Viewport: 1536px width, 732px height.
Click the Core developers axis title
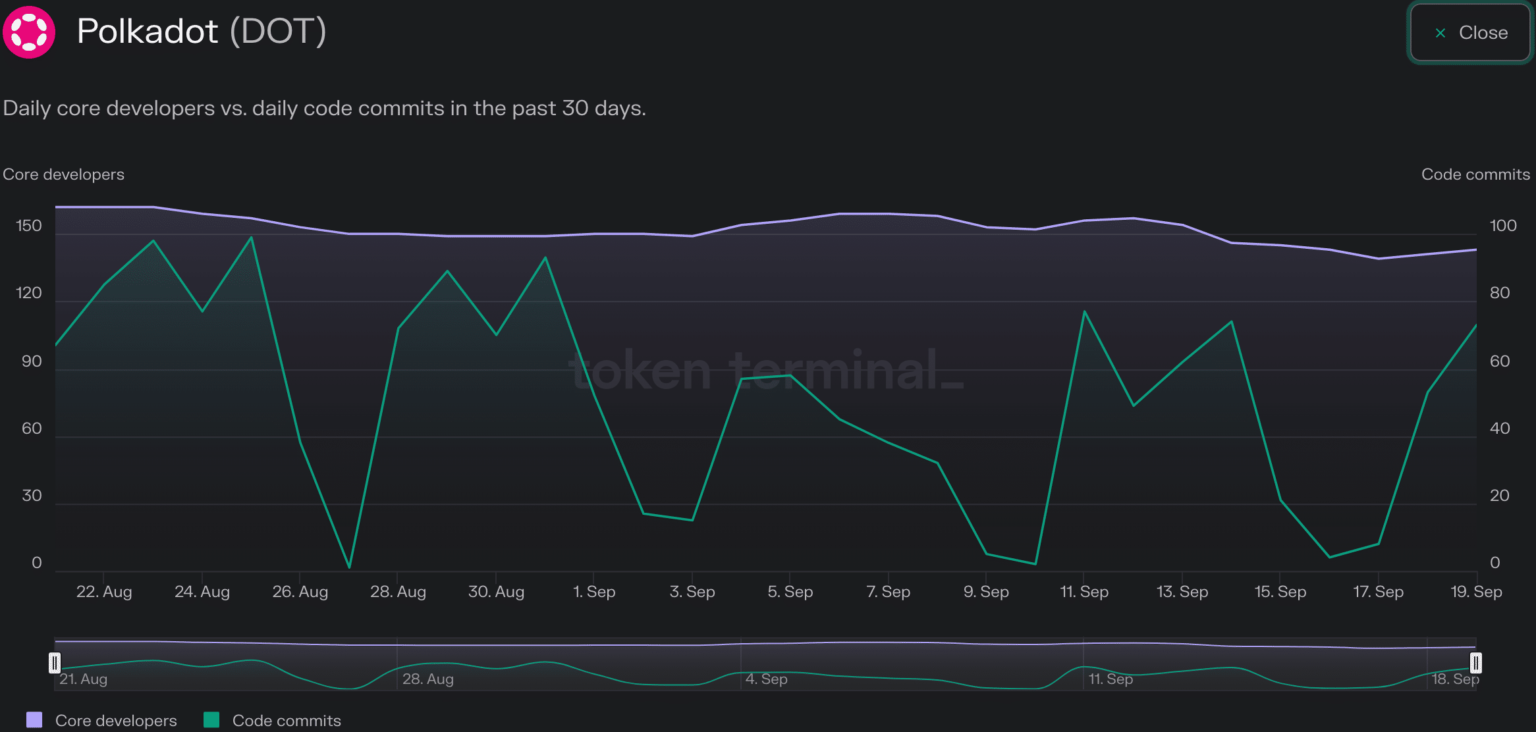(64, 174)
